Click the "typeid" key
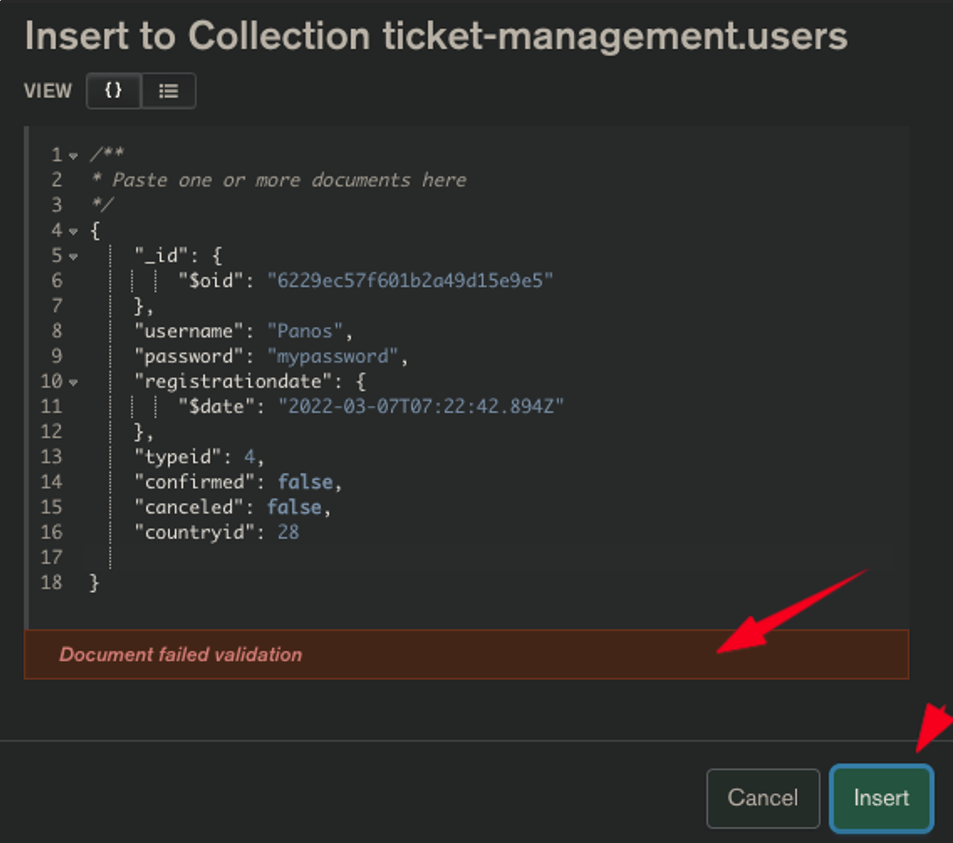 177,456
